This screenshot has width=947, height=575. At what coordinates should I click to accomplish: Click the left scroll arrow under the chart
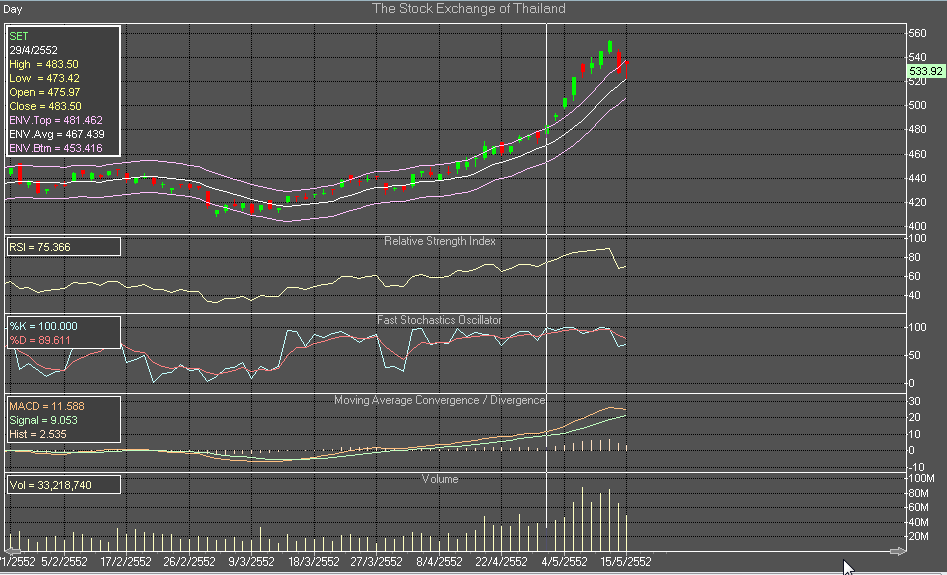click(x=12, y=551)
